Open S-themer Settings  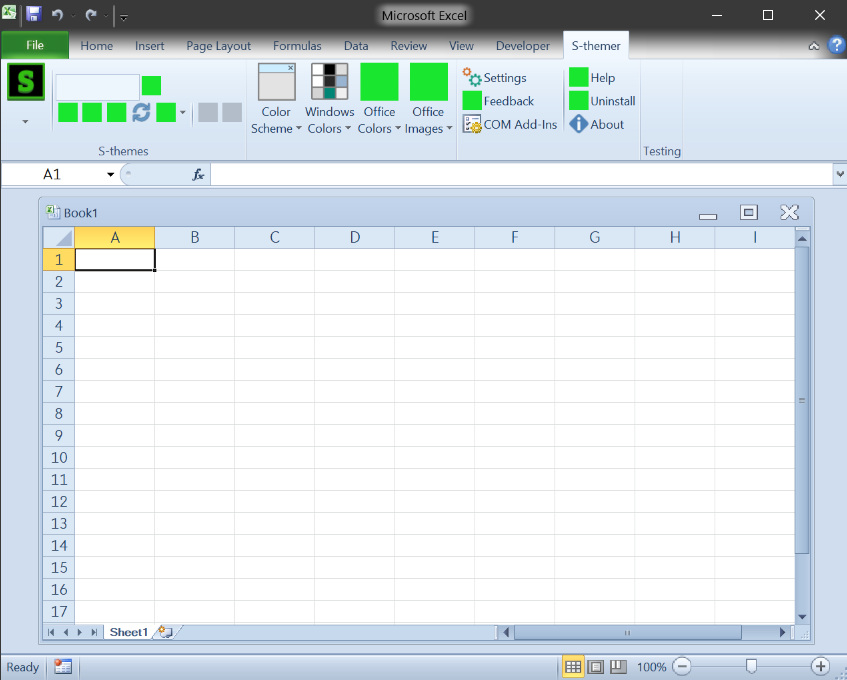[494, 78]
